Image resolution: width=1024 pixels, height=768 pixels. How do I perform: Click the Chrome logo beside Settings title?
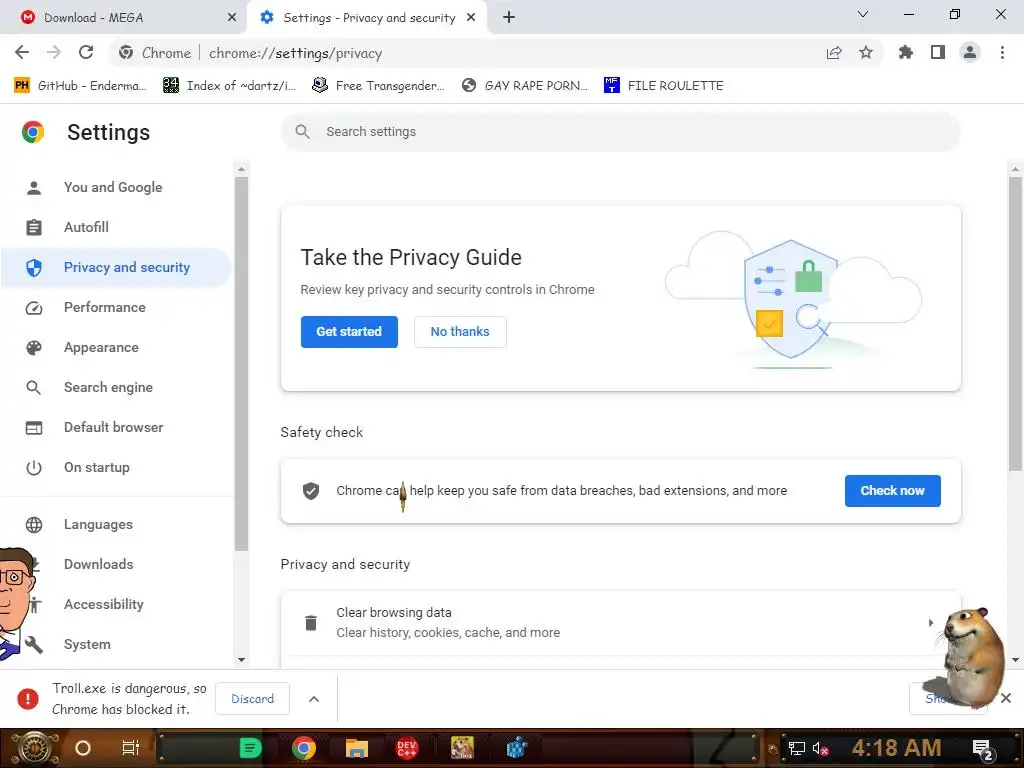point(33,132)
